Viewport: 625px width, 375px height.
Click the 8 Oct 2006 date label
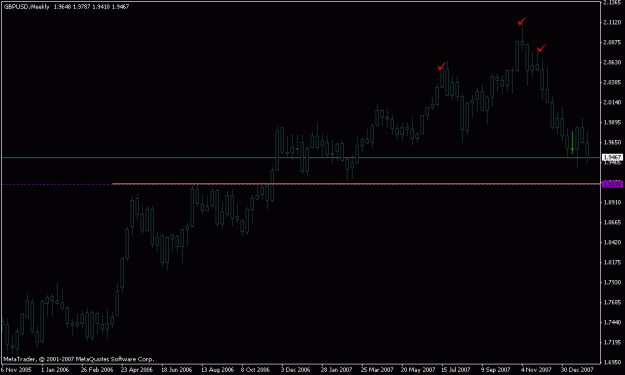click(x=256, y=370)
